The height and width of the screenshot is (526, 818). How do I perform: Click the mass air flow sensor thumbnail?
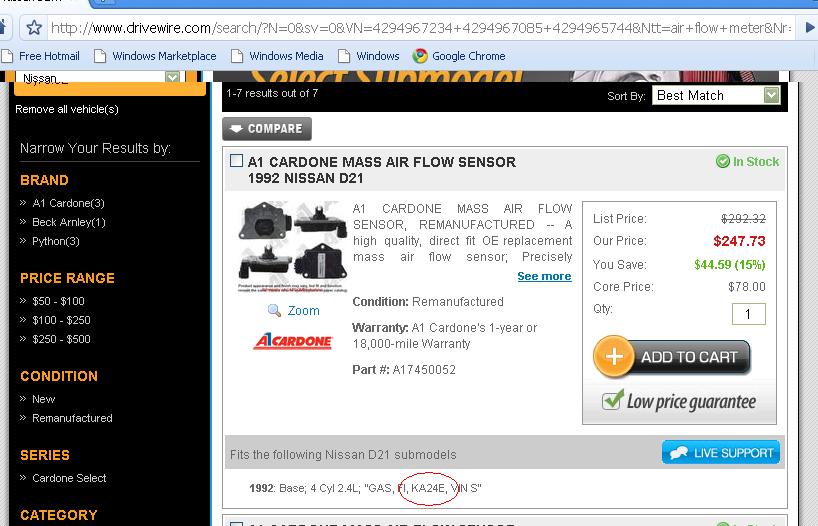pos(294,246)
